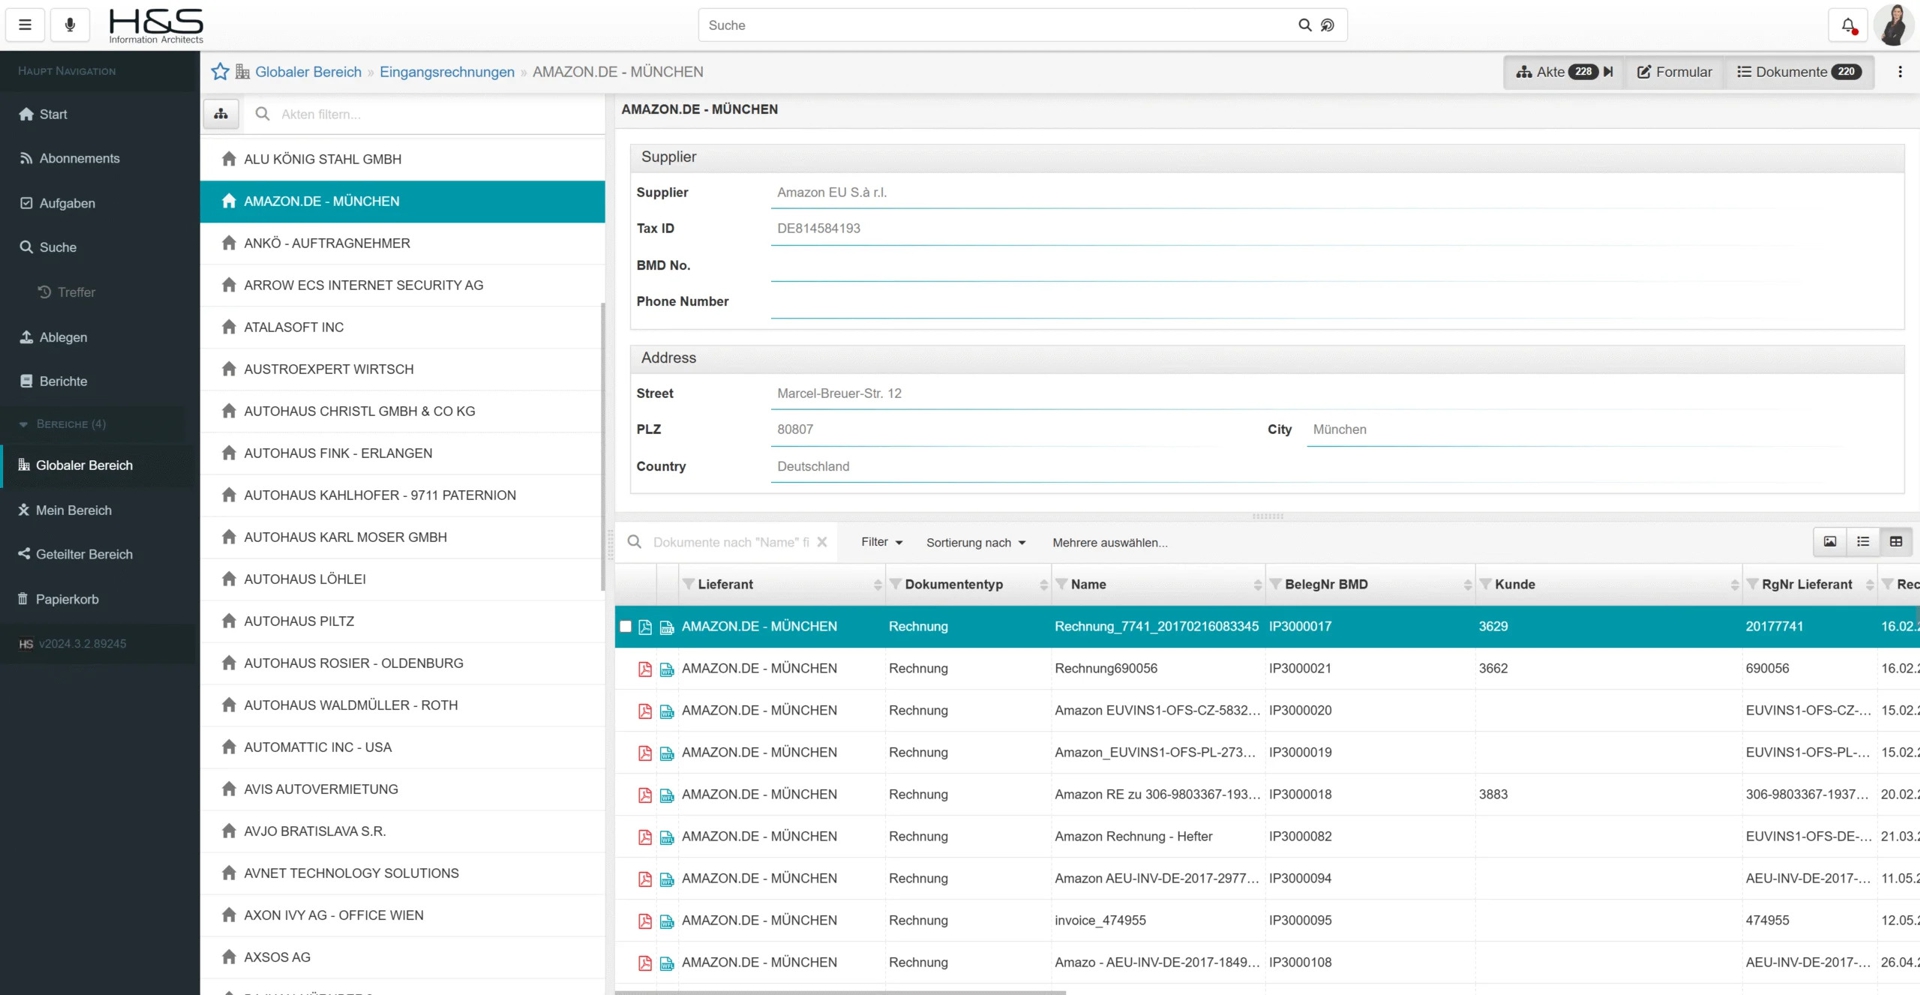The width and height of the screenshot is (1920, 995).
Task: Switch to the Formular tab
Action: (1674, 72)
